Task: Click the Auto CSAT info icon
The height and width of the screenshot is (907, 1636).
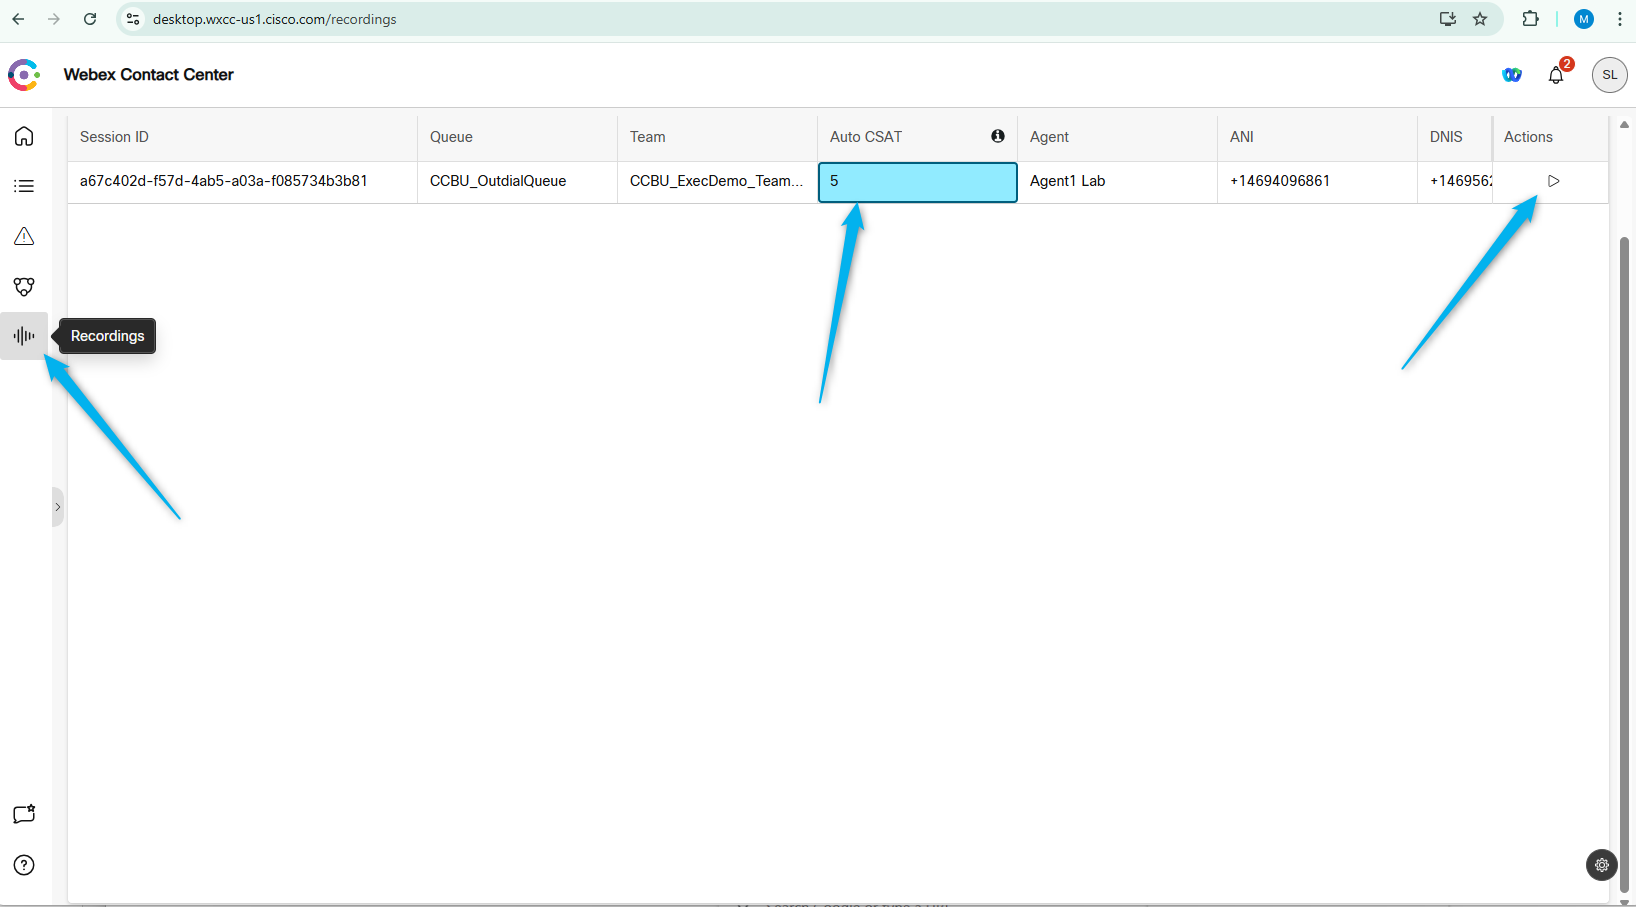Action: pyautogui.click(x=997, y=136)
